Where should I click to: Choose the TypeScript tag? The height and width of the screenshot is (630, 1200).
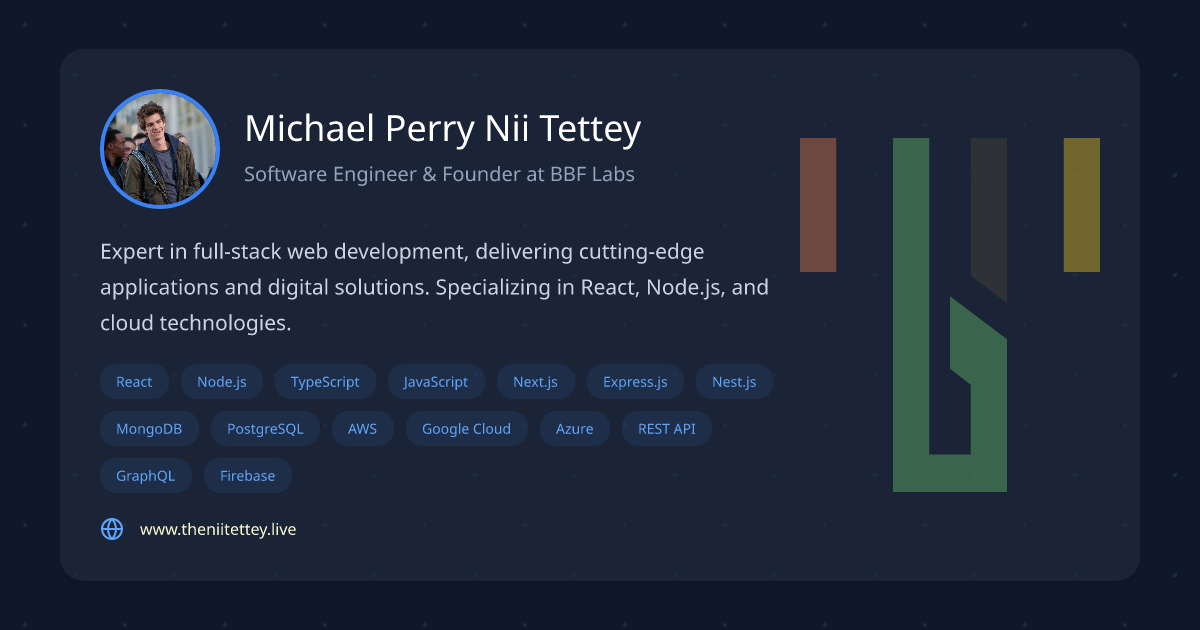[x=325, y=382]
